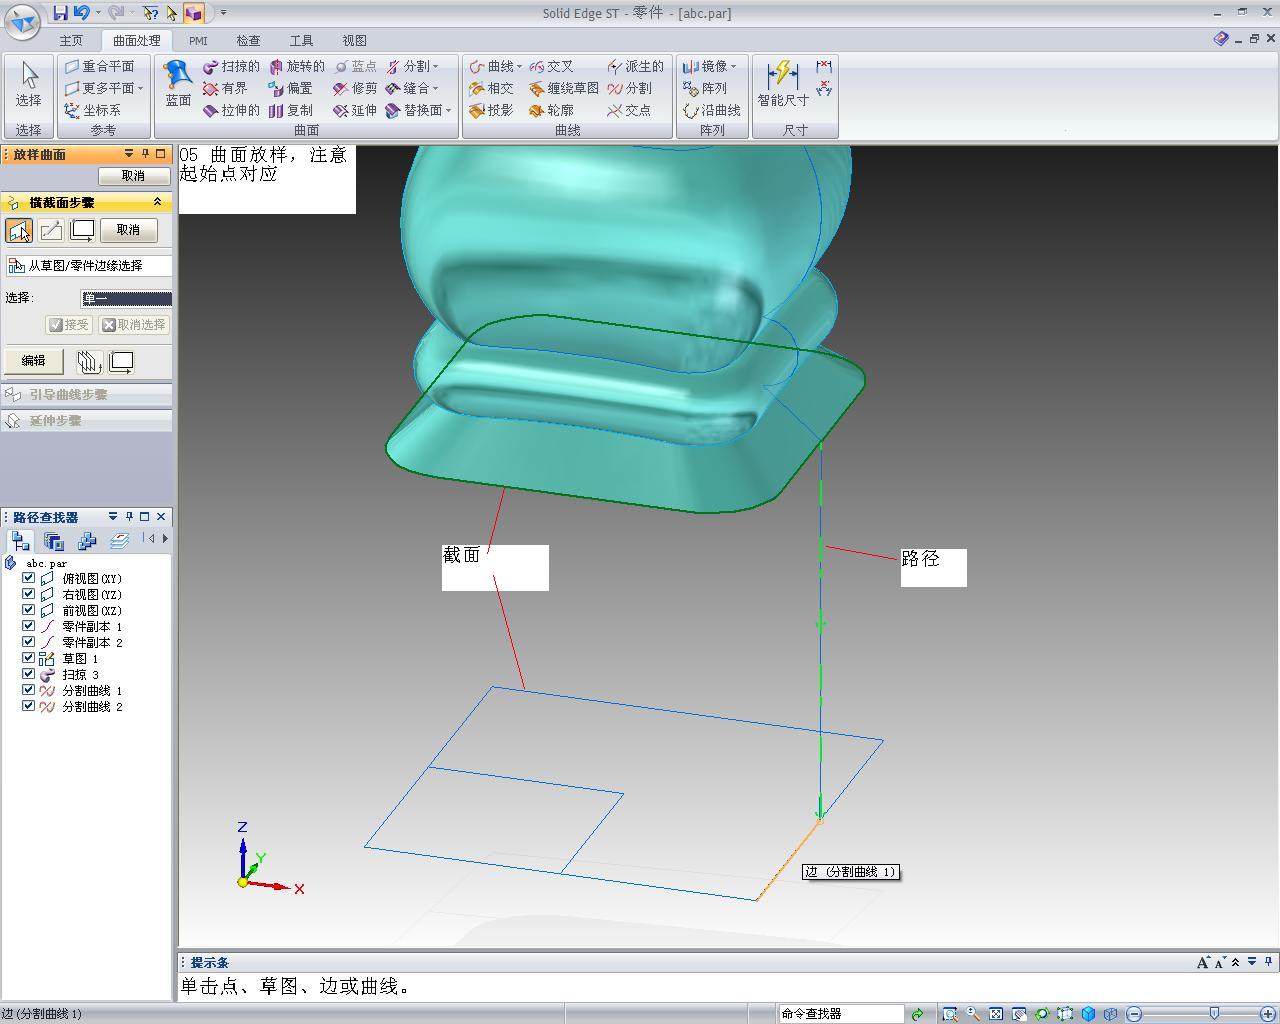
Task: Toggle visibility checkbox for 俯视图(XY)
Action: (29, 578)
